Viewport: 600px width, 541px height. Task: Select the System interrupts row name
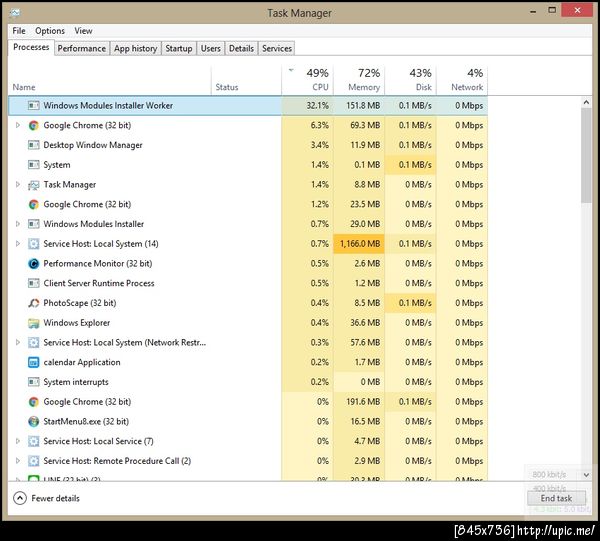76,382
